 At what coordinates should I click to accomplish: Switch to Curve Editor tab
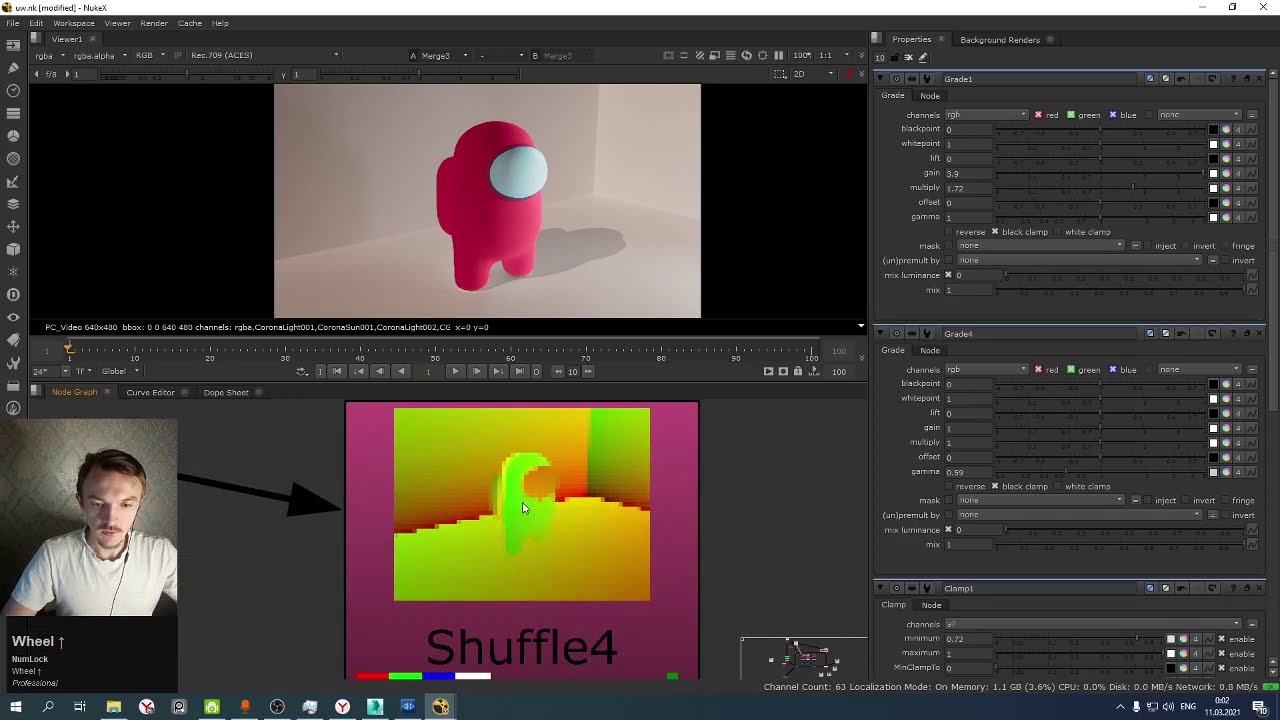coord(150,393)
